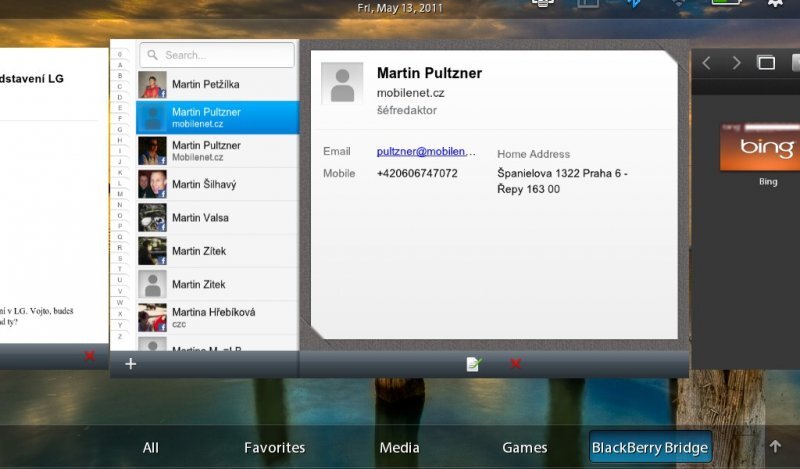Select Martin Zitek with the placeholder avatar
This screenshot has height=469, width=800.
217,284
